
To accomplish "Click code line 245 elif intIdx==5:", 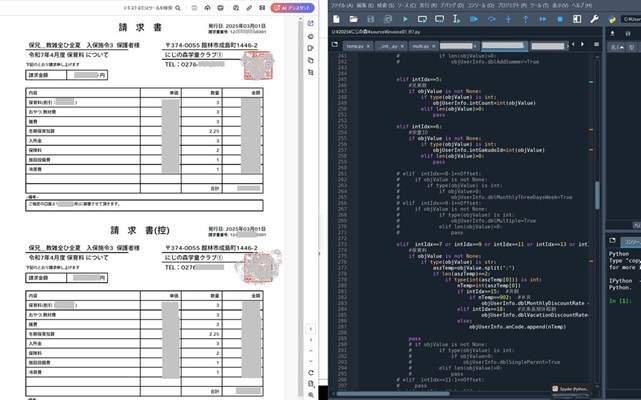I will click(419, 80).
